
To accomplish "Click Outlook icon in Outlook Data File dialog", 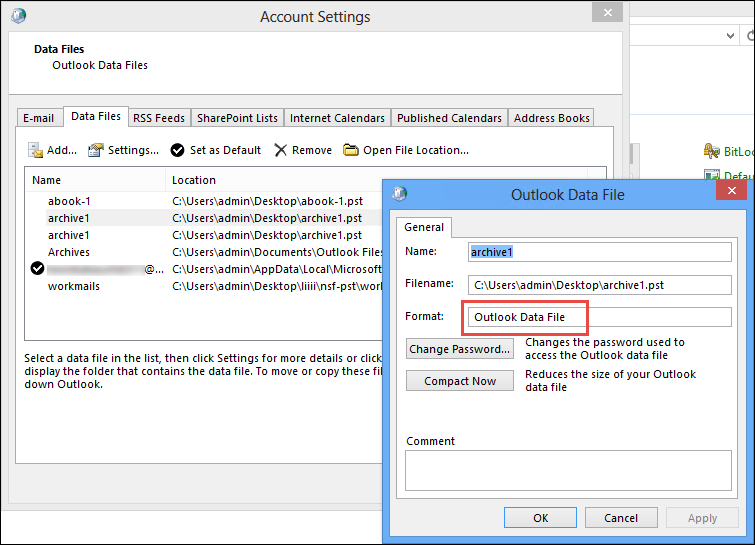I will pos(400,194).
